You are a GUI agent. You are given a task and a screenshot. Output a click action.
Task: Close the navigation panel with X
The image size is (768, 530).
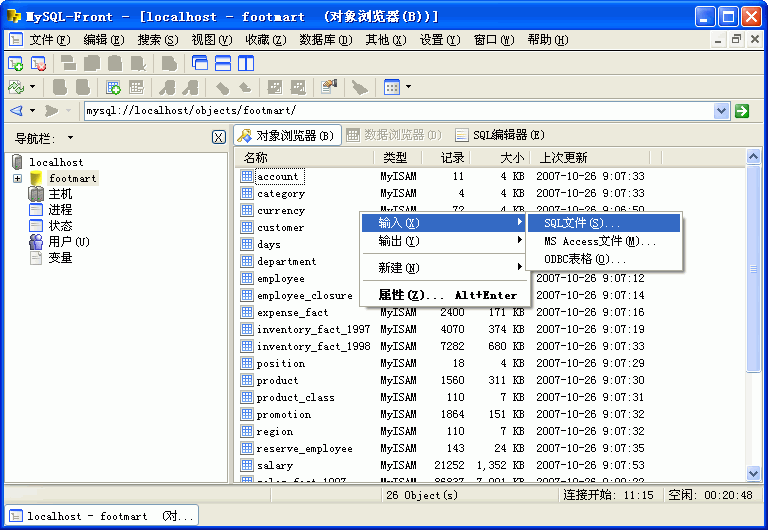point(219,137)
